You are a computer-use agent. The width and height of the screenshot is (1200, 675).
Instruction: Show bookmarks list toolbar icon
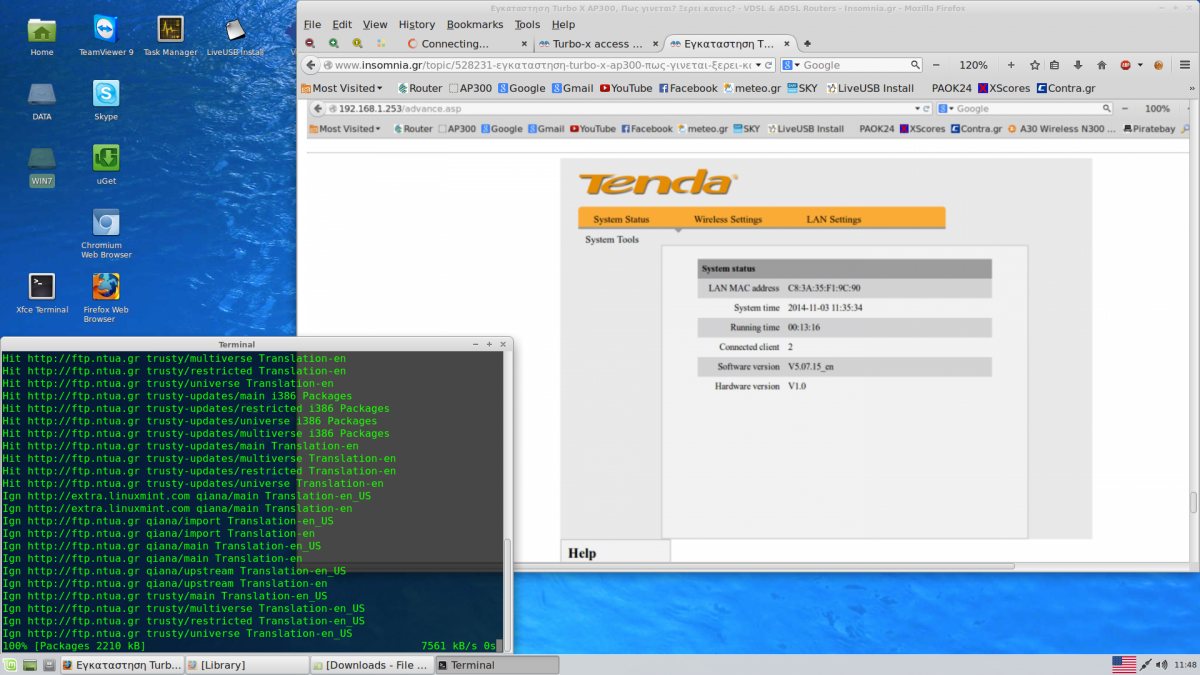pyautogui.click(x=1054, y=65)
